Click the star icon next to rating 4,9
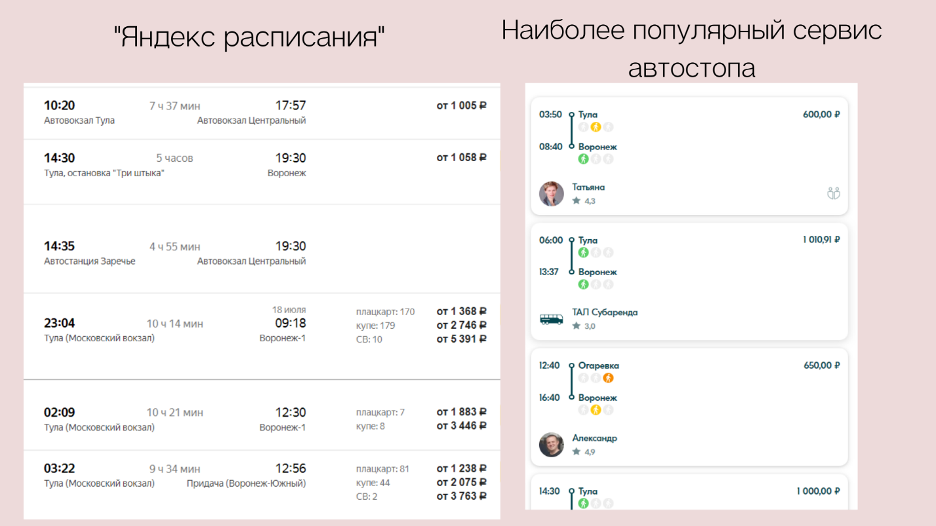 576,451
